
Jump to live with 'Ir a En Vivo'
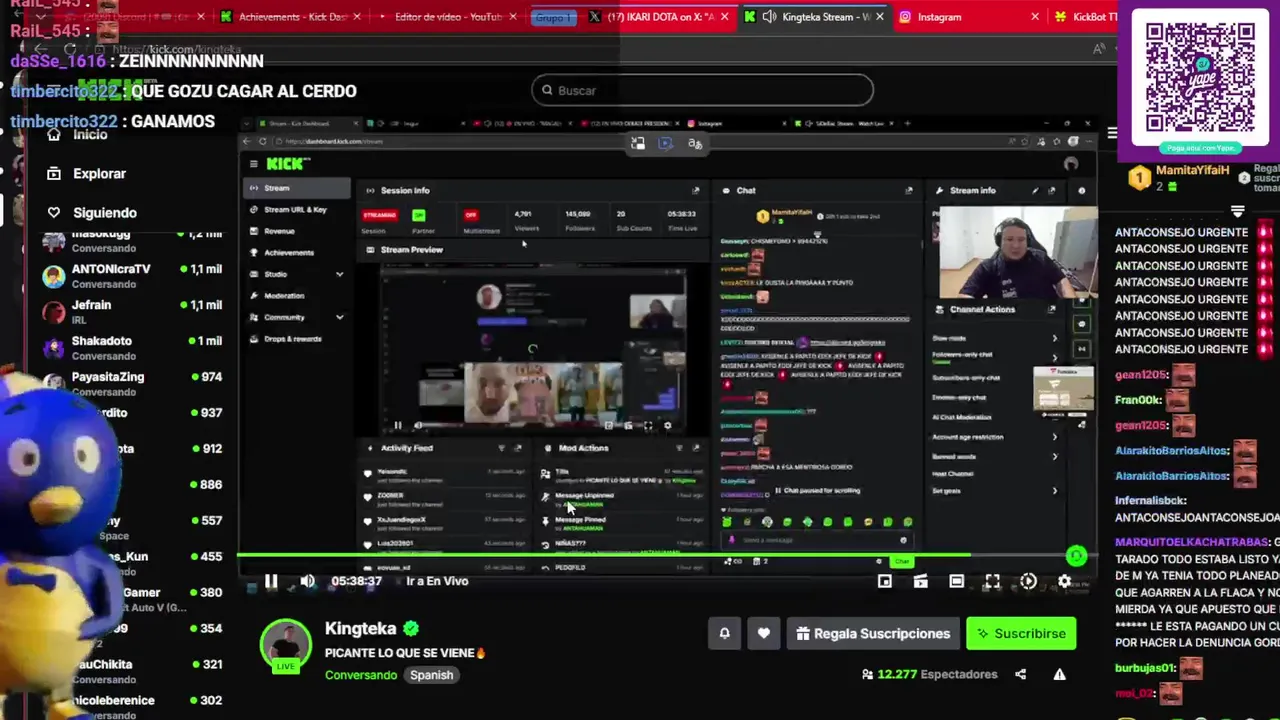437,581
